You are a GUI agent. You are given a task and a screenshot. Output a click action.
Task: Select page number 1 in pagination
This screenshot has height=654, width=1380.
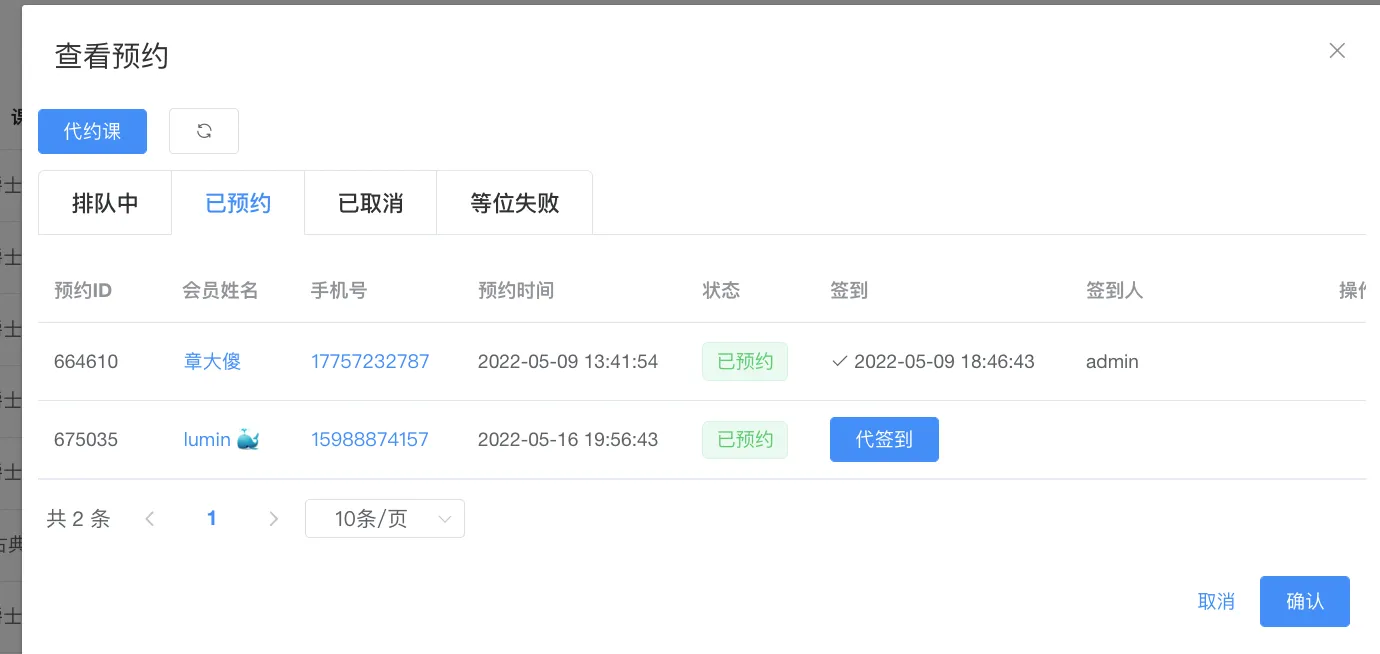point(211,518)
